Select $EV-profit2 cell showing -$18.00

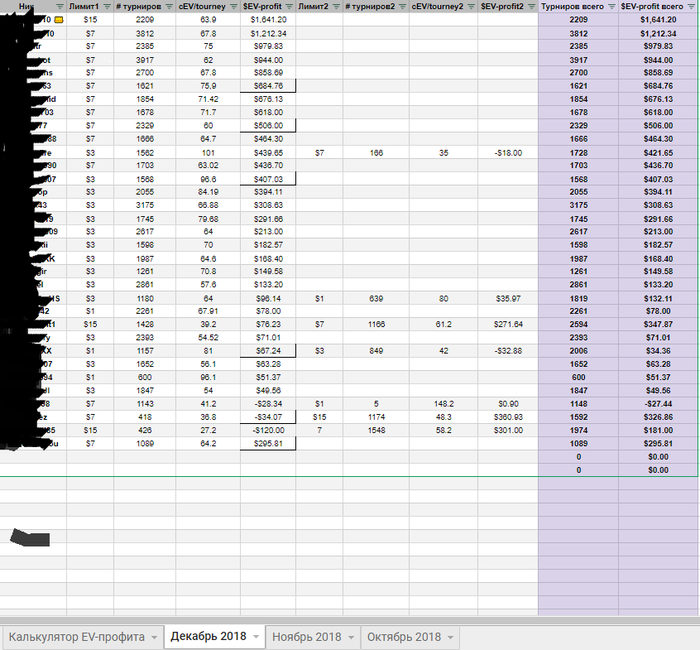click(x=508, y=153)
